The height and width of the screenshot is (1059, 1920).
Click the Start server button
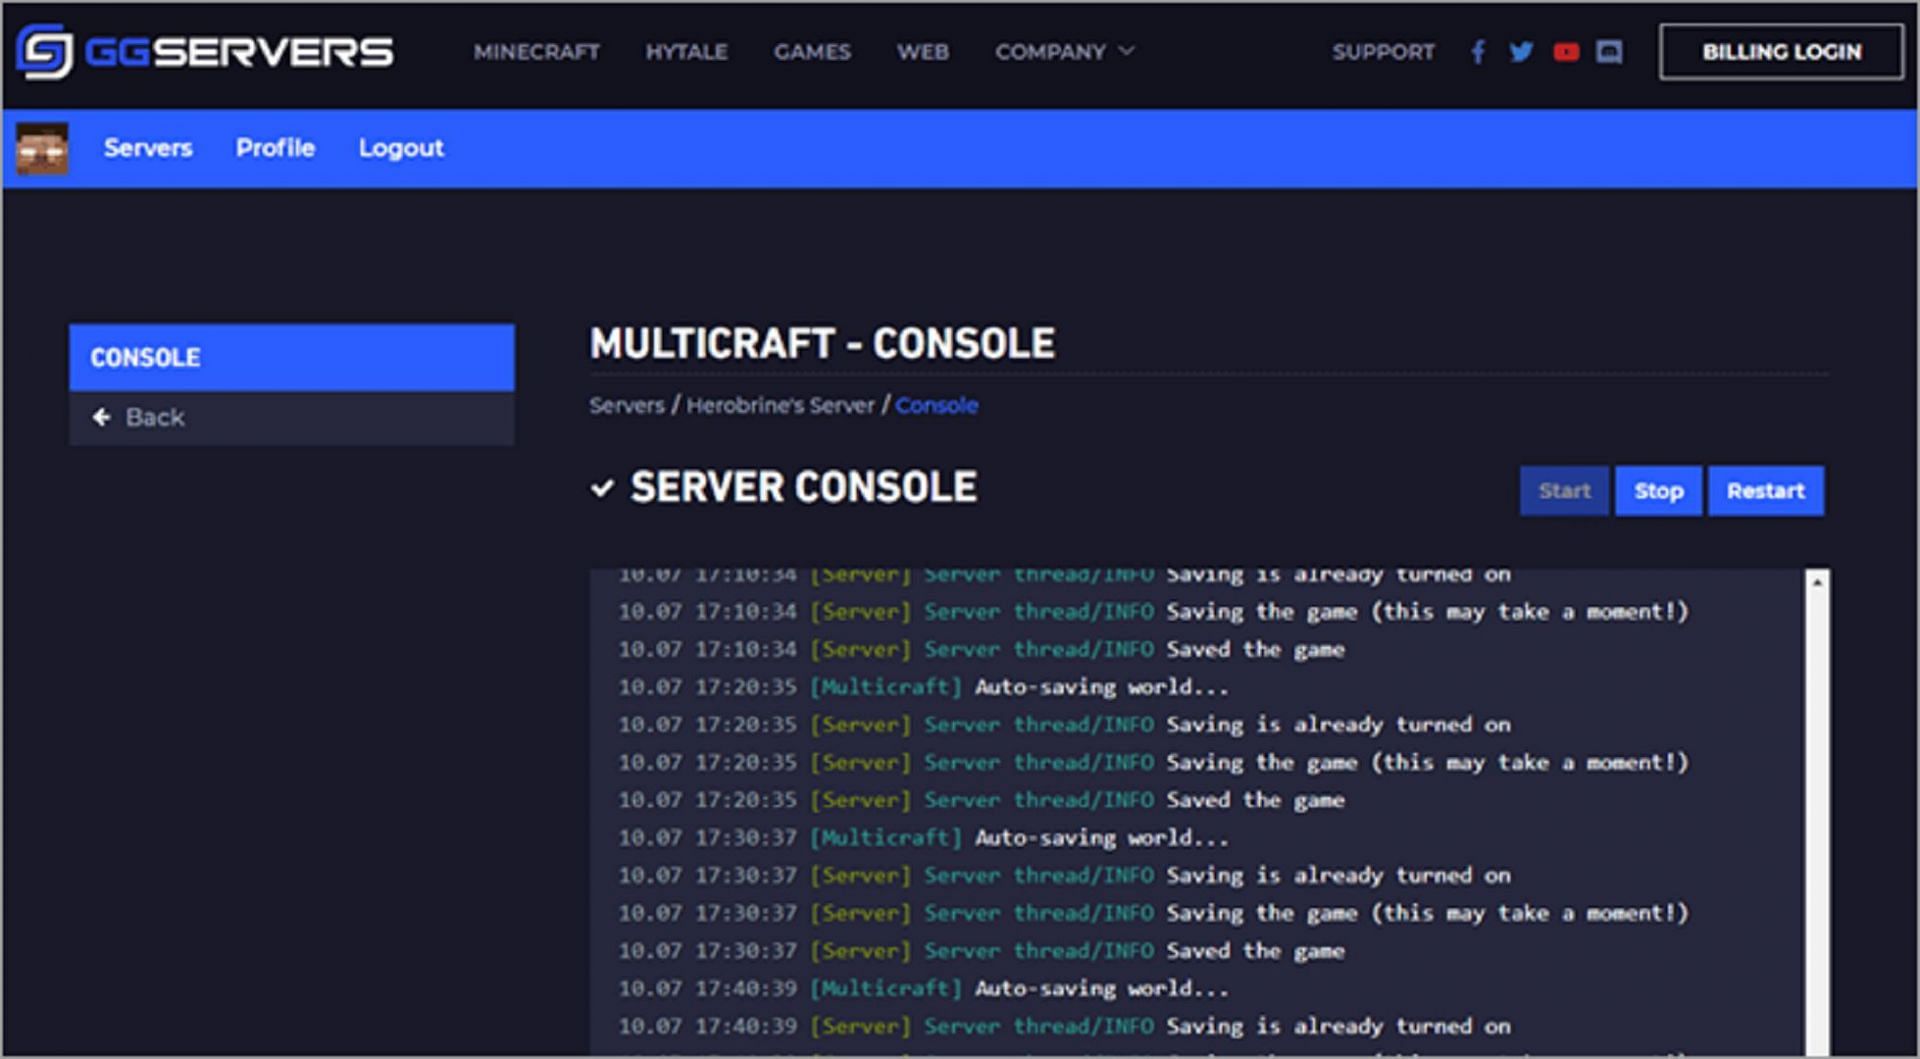click(1565, 491)
